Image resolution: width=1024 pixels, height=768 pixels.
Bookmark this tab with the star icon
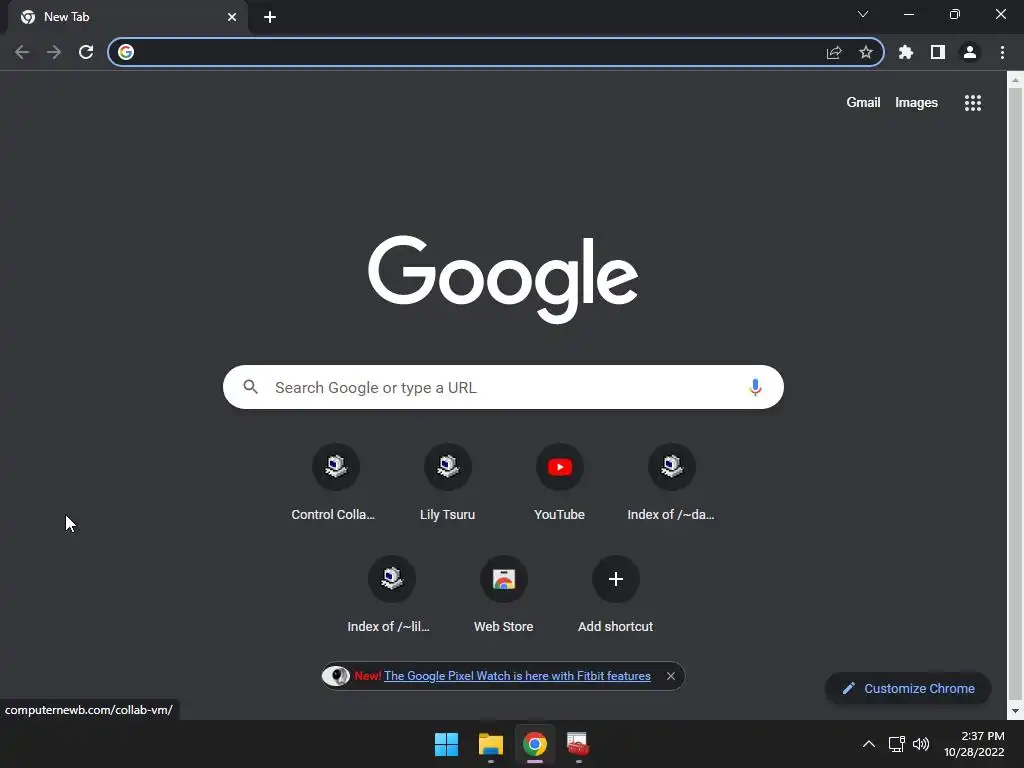click(866, 52)
